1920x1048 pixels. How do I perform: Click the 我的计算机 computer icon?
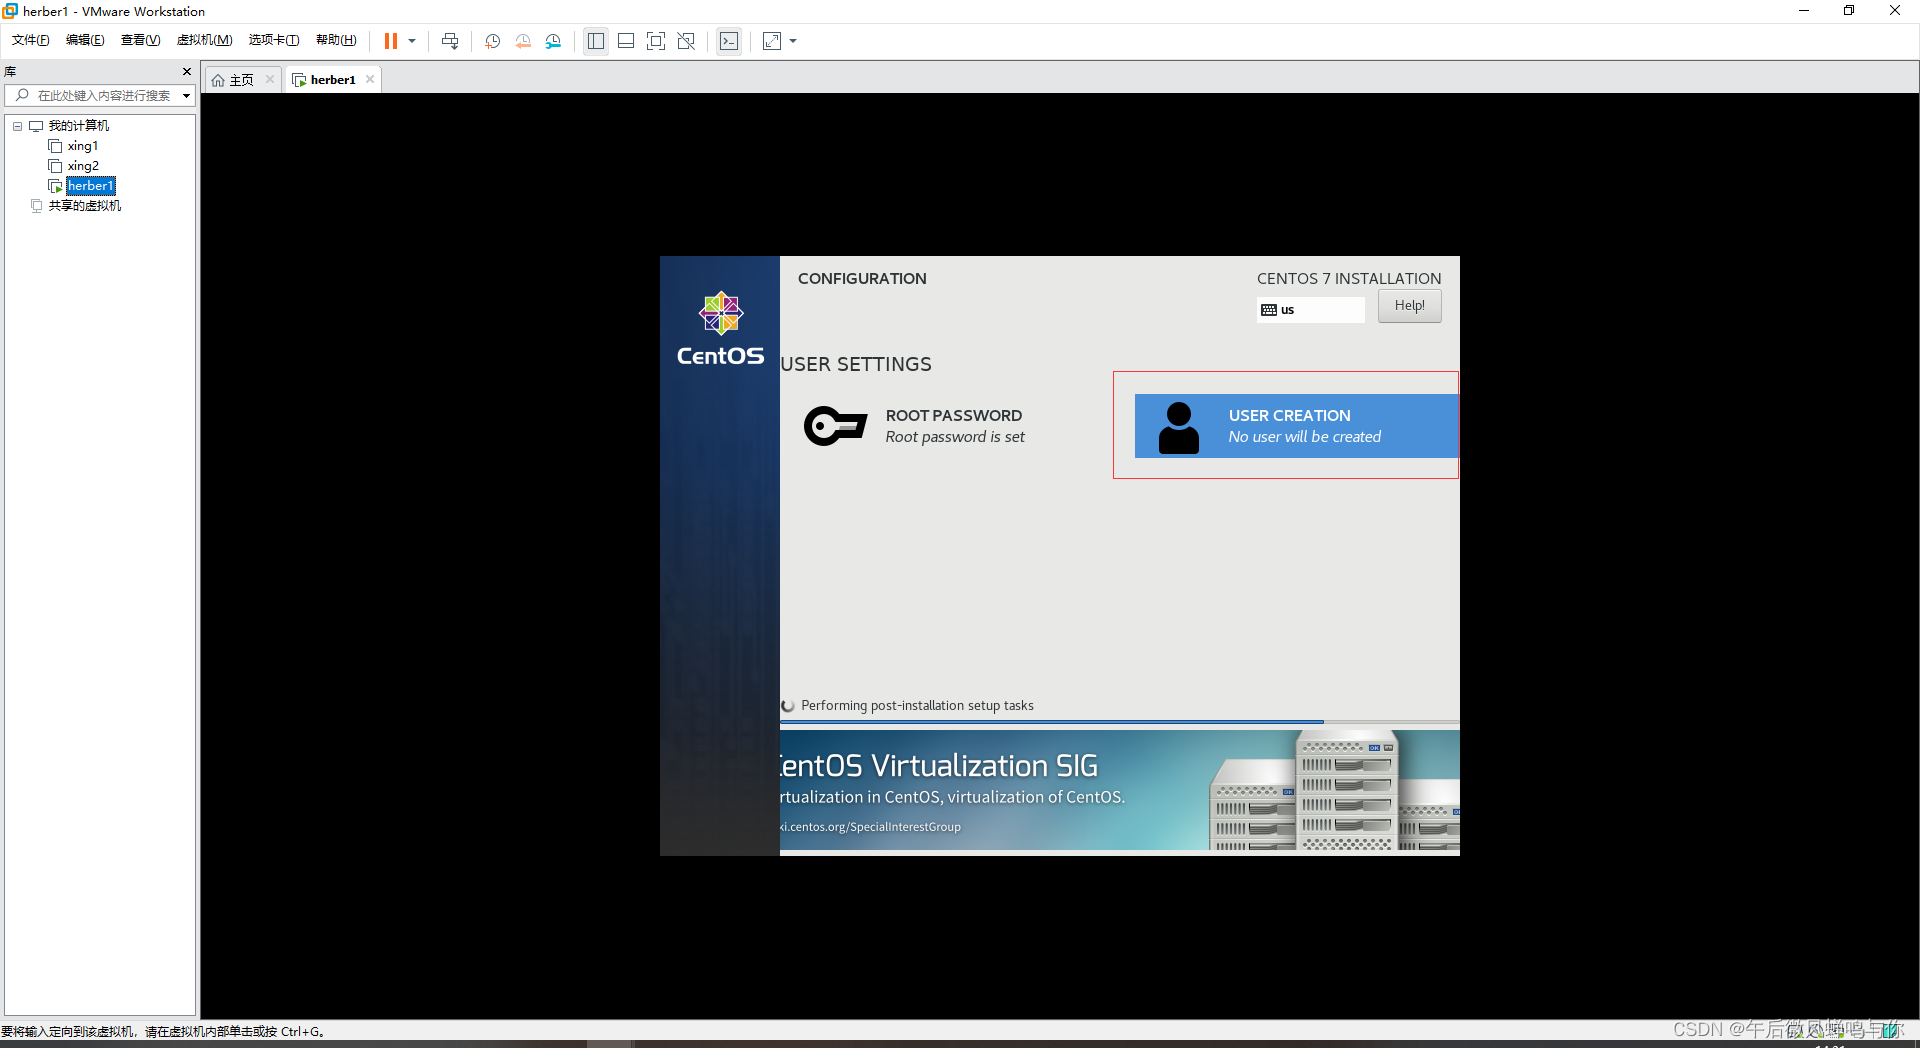36,126
